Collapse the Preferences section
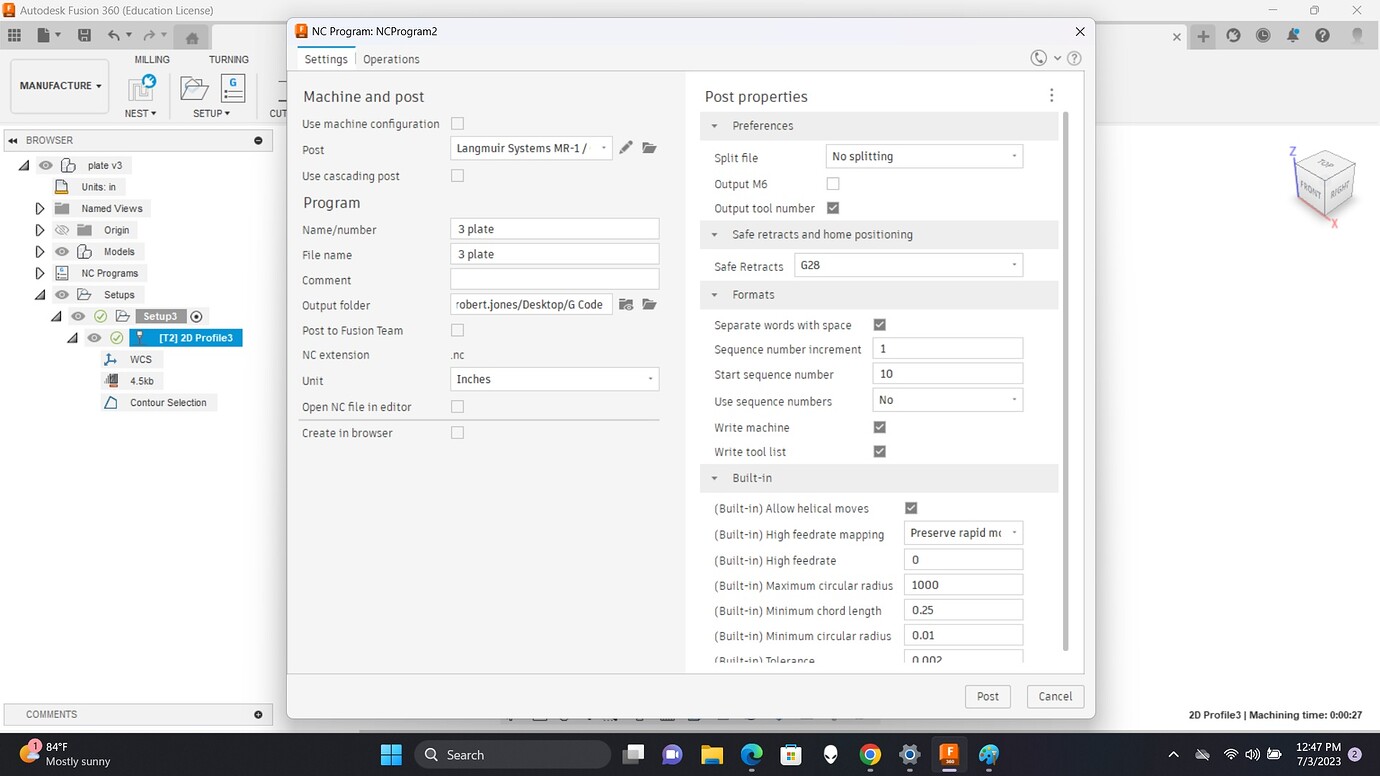Viewport: 1380px width, 776px height. point(715,126)
